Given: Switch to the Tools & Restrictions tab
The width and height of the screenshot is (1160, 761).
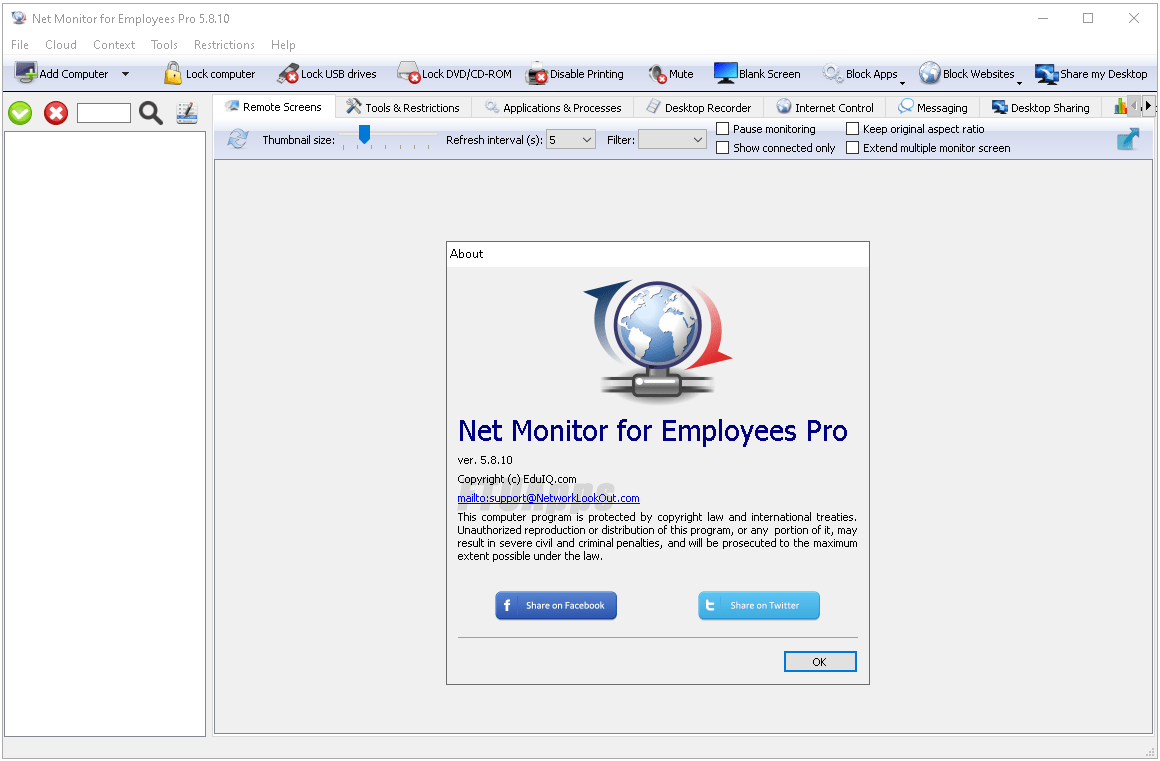Looking at the screenshot, I should (x=403, y=107).
